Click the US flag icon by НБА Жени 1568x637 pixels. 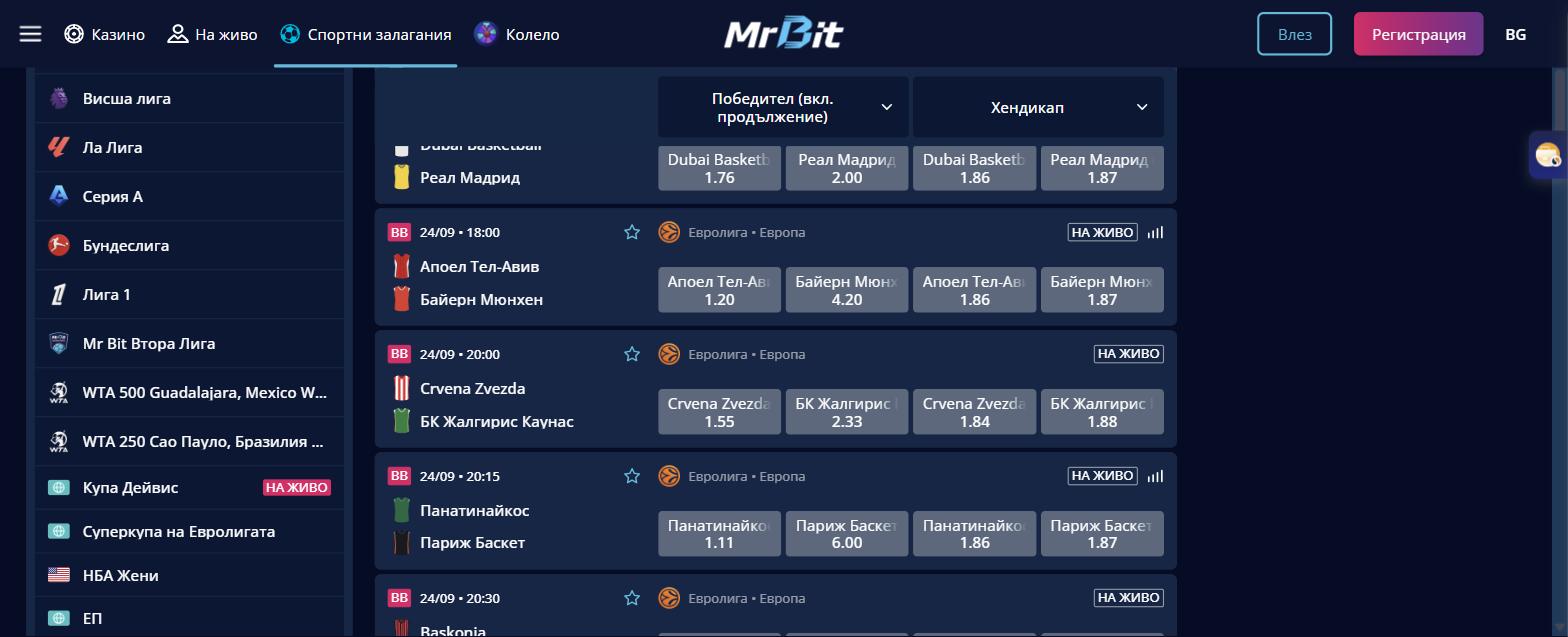click(59, 575)
